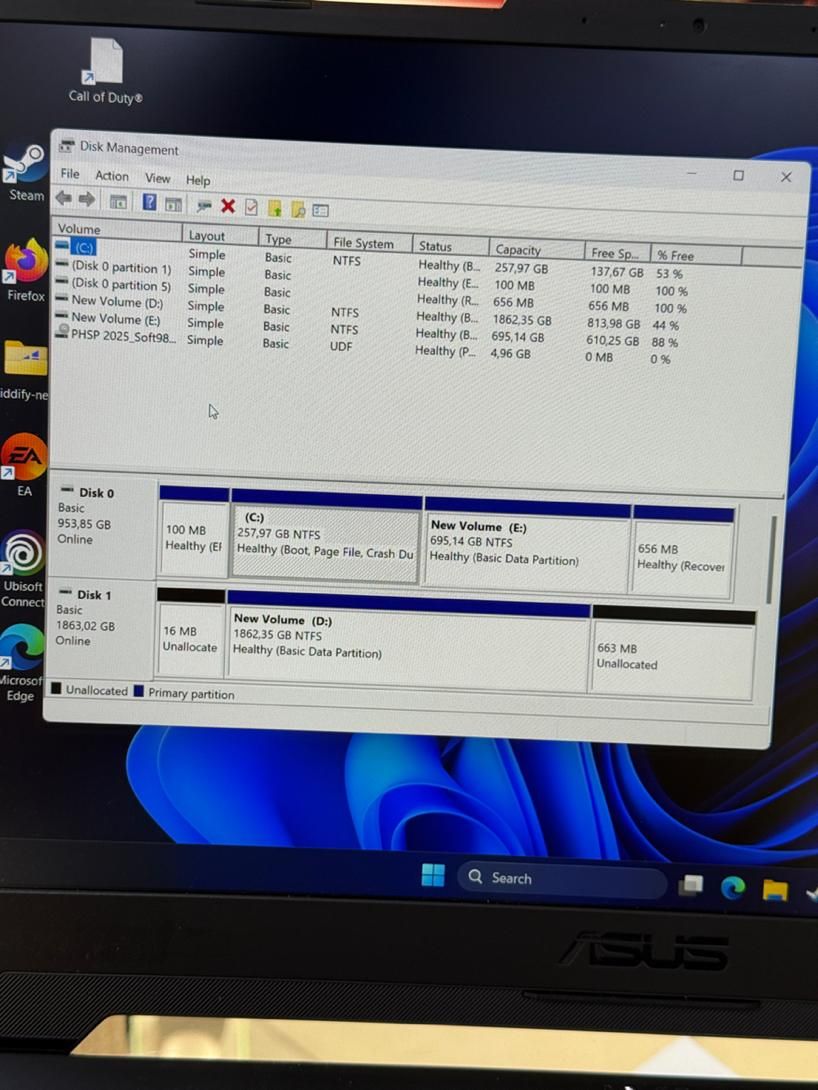Sort by the Free Sp... column header
818x1090 pixels.
click(x=617, y=253)
